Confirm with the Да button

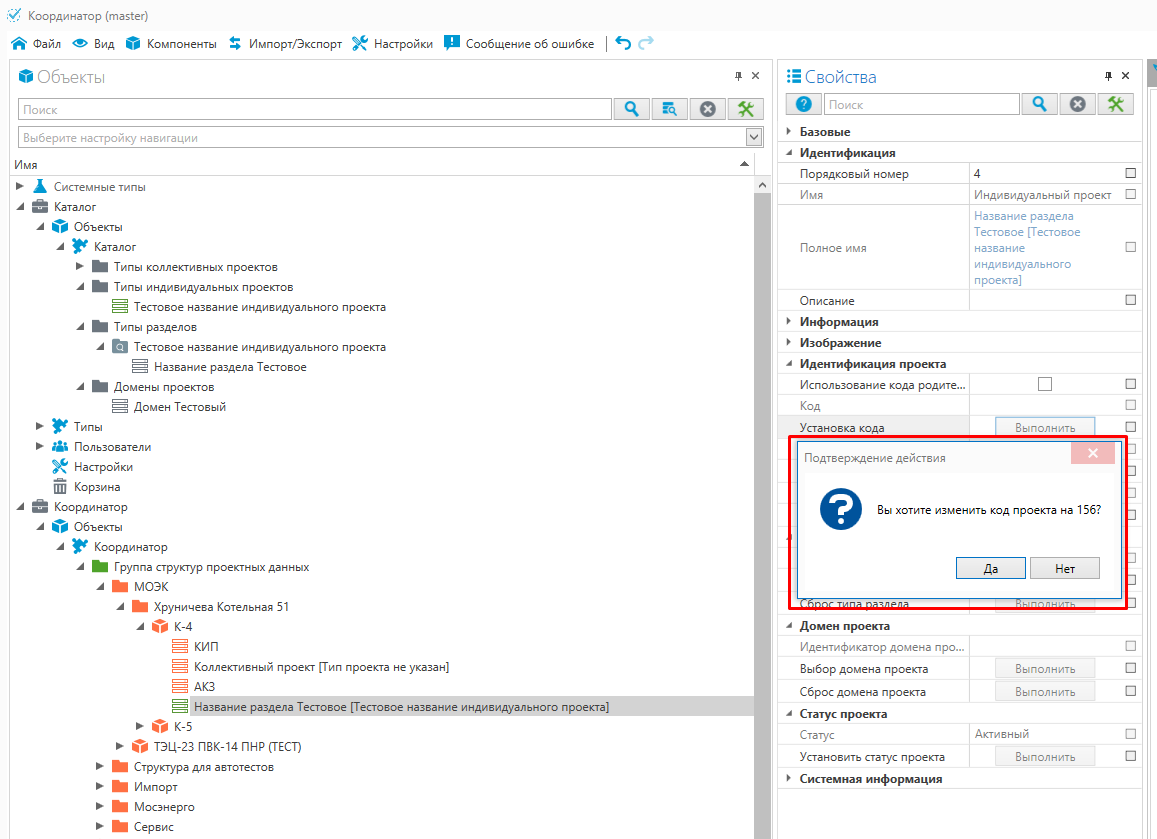tap(990, 568)
